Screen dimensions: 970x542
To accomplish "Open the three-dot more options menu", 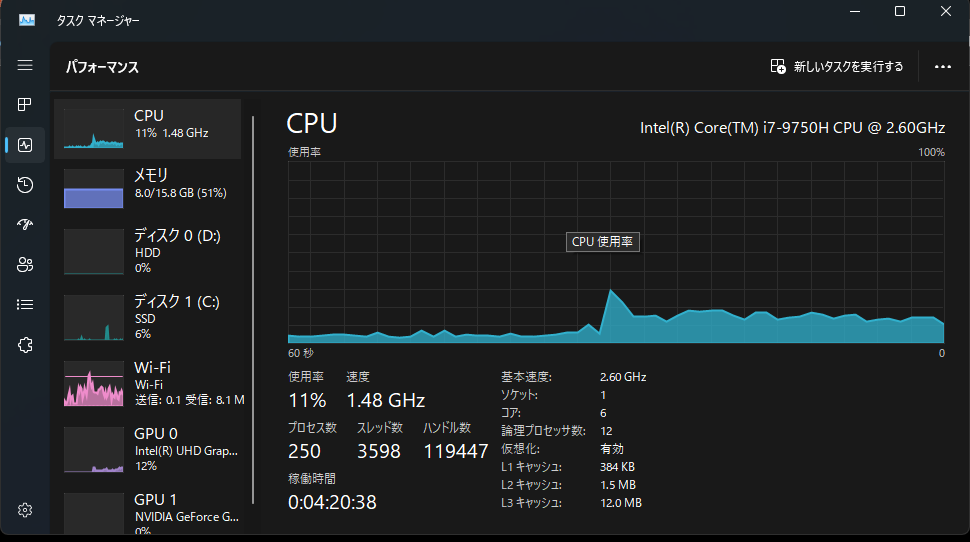I will [943, 66].
